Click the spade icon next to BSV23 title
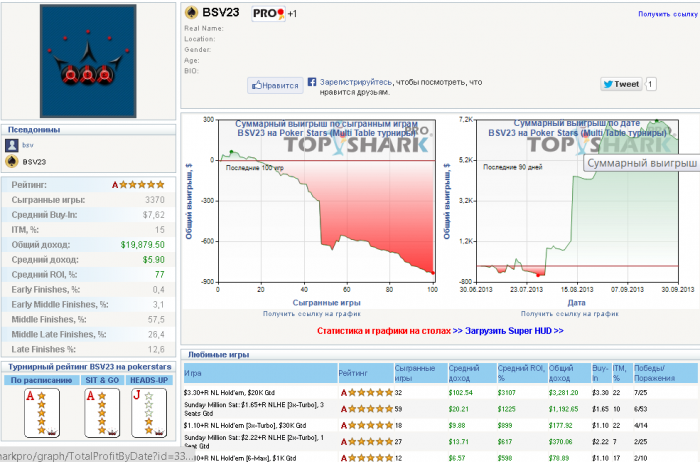The height and width of the screenshot is (462, 700). point(192,12)
